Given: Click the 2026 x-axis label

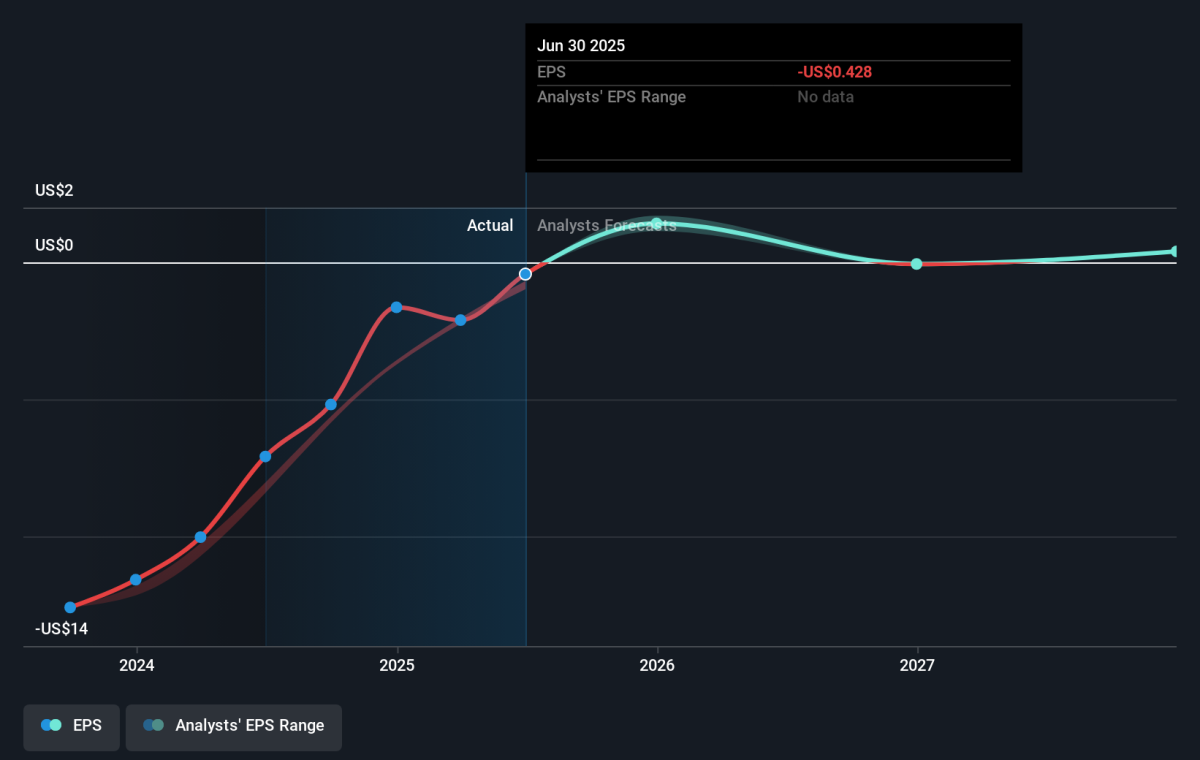Looking at the screenshot, I should [657, 665].
